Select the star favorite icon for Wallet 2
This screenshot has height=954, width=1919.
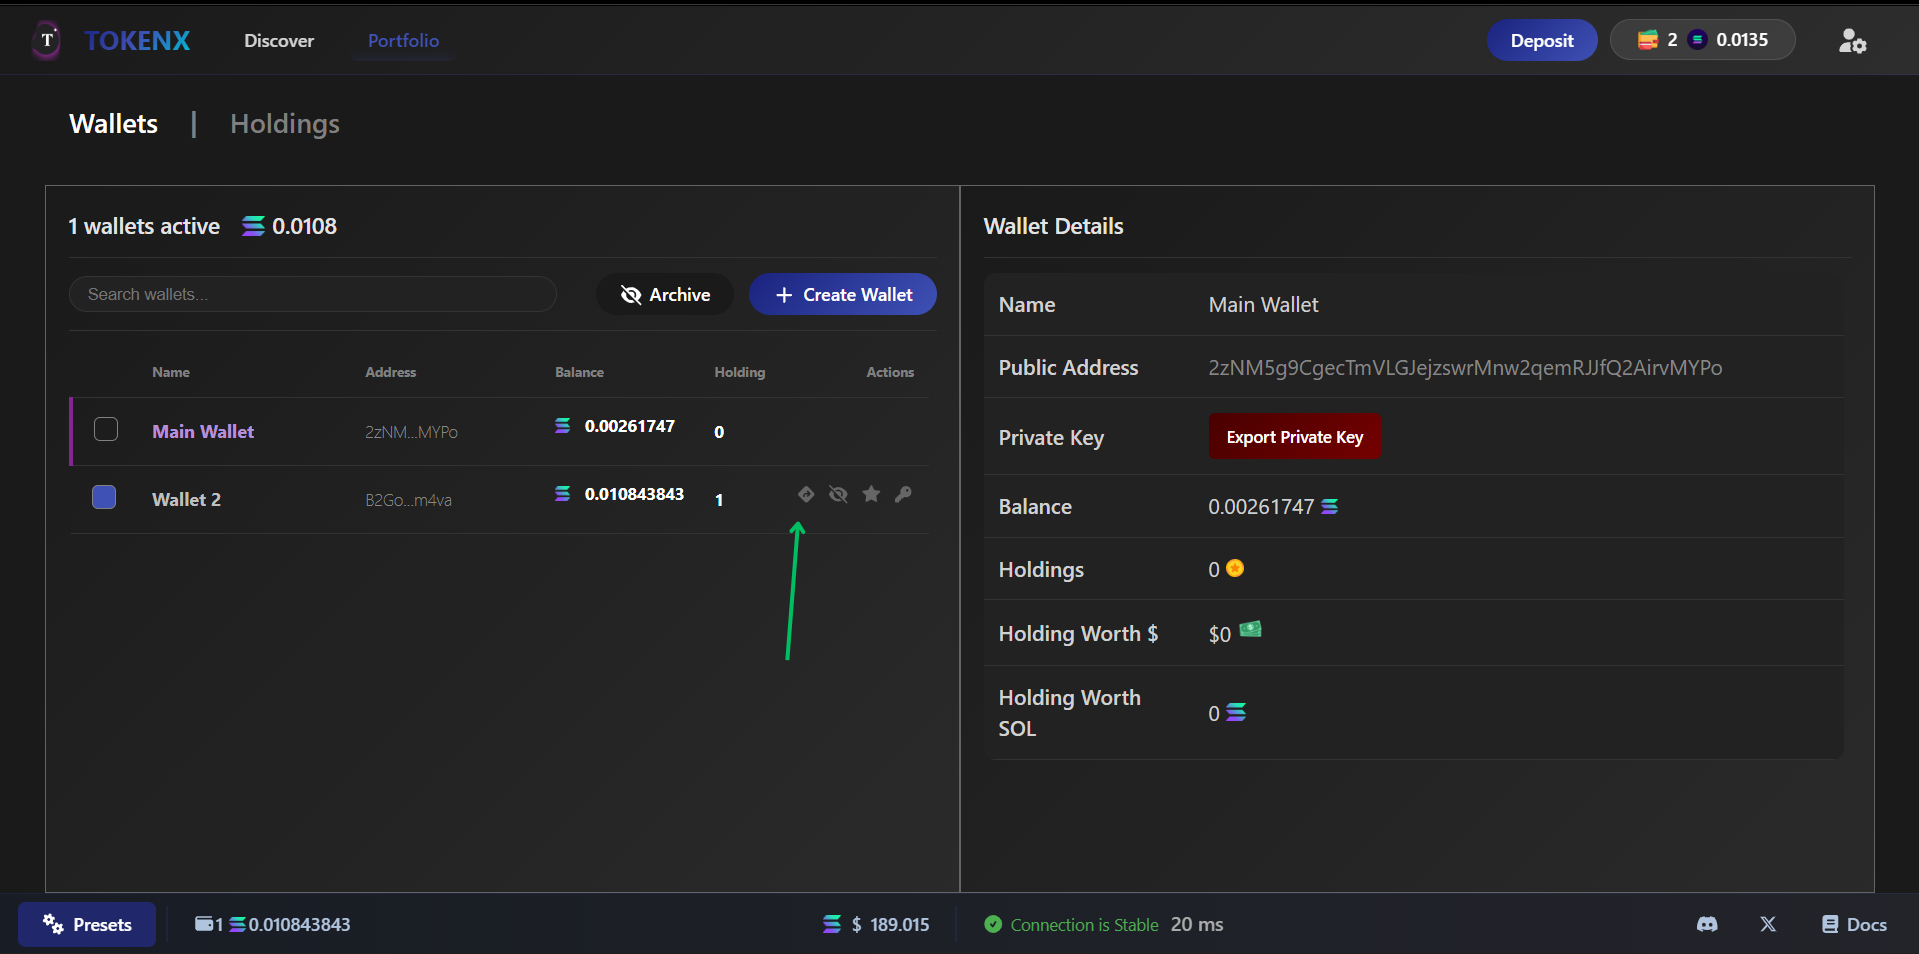pyautogui.click(x=870, y=494)
